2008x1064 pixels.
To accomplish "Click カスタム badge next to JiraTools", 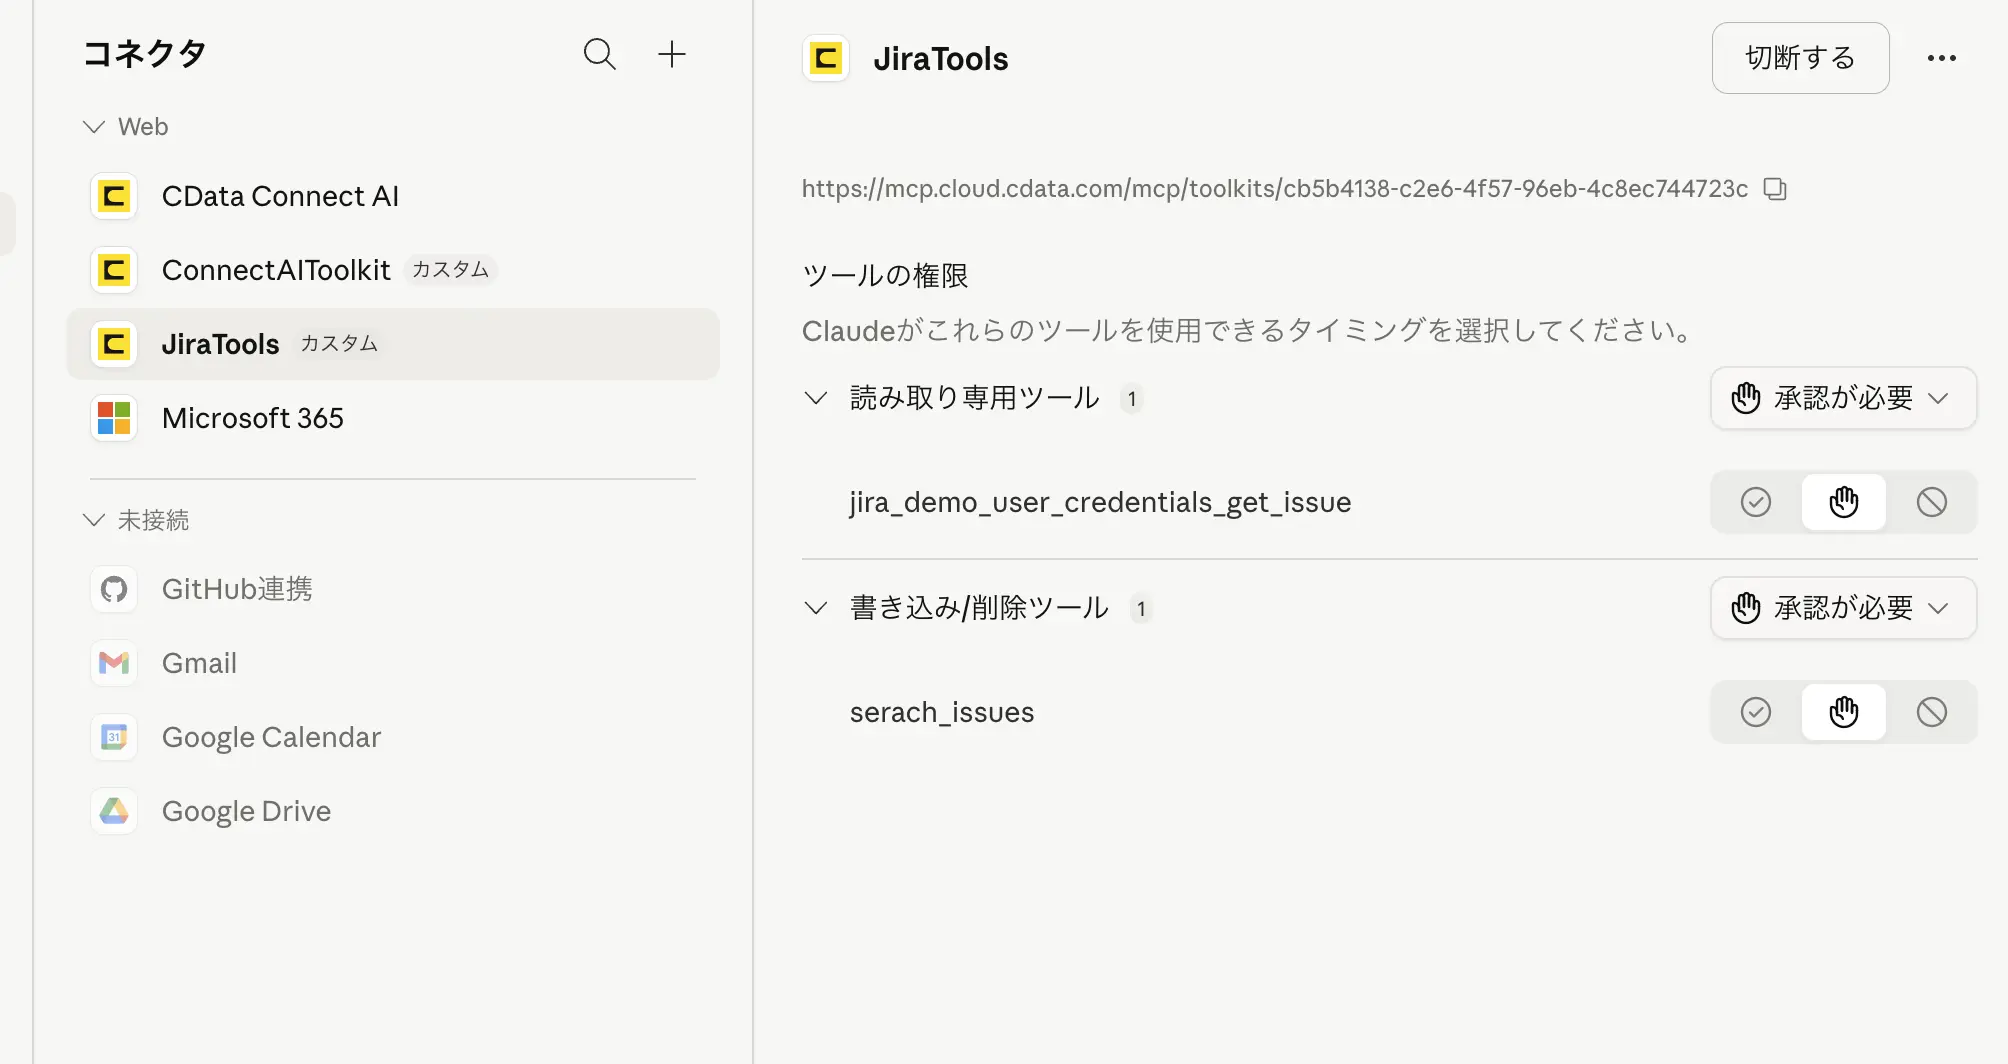I will coord(339,344).
